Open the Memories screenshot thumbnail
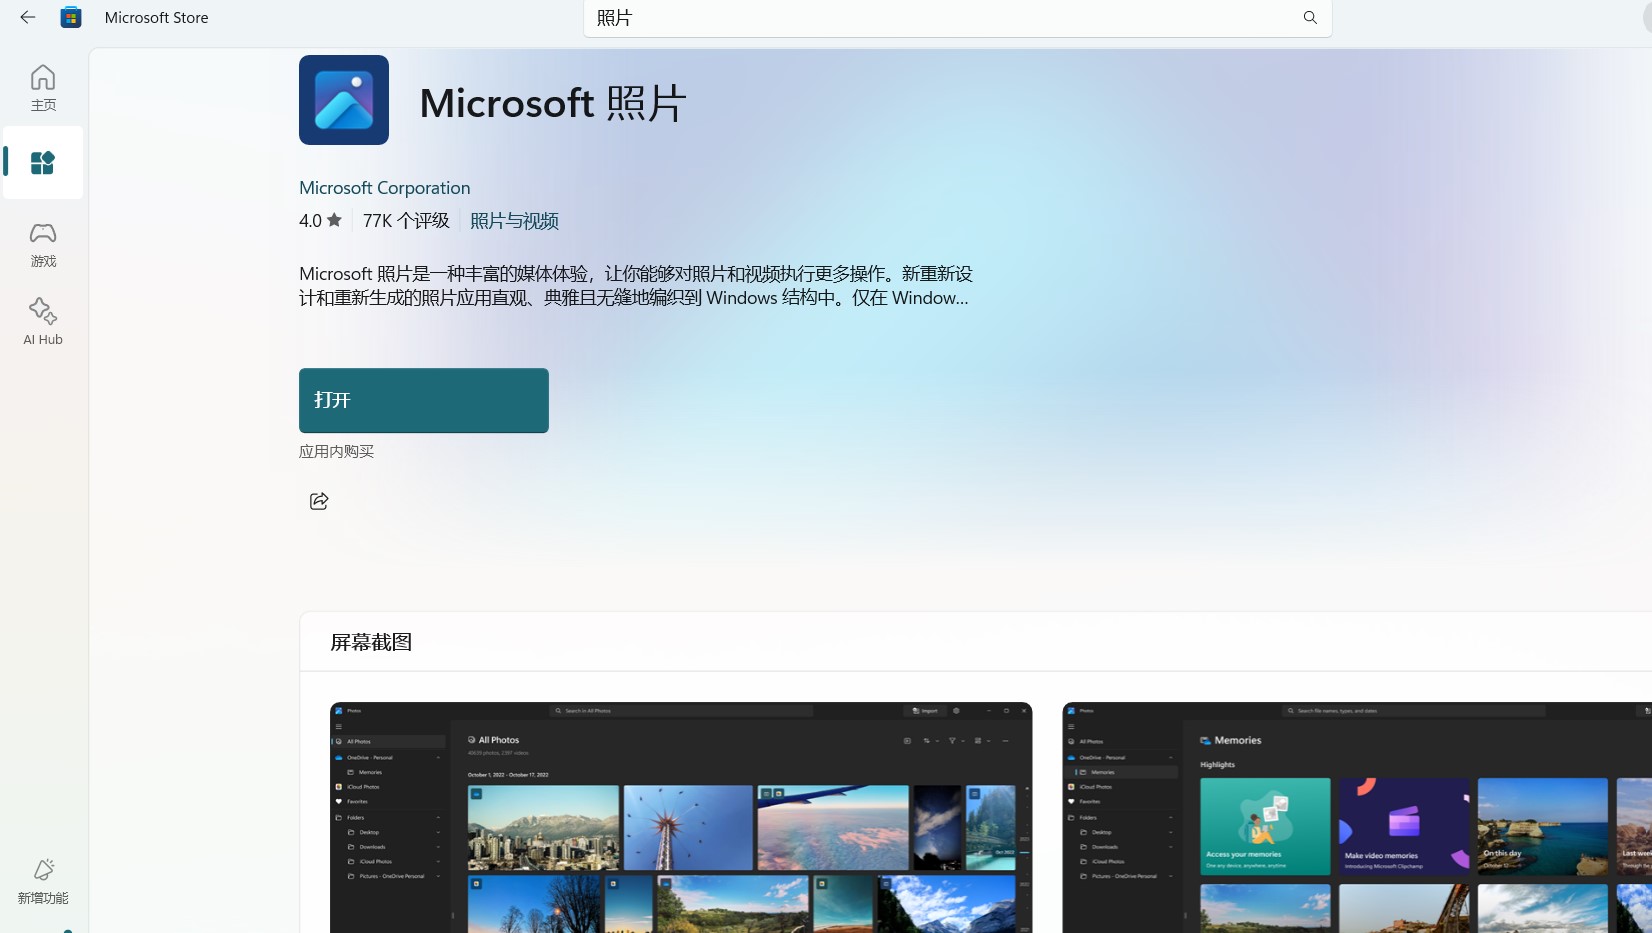 (x=1357, y=817)
